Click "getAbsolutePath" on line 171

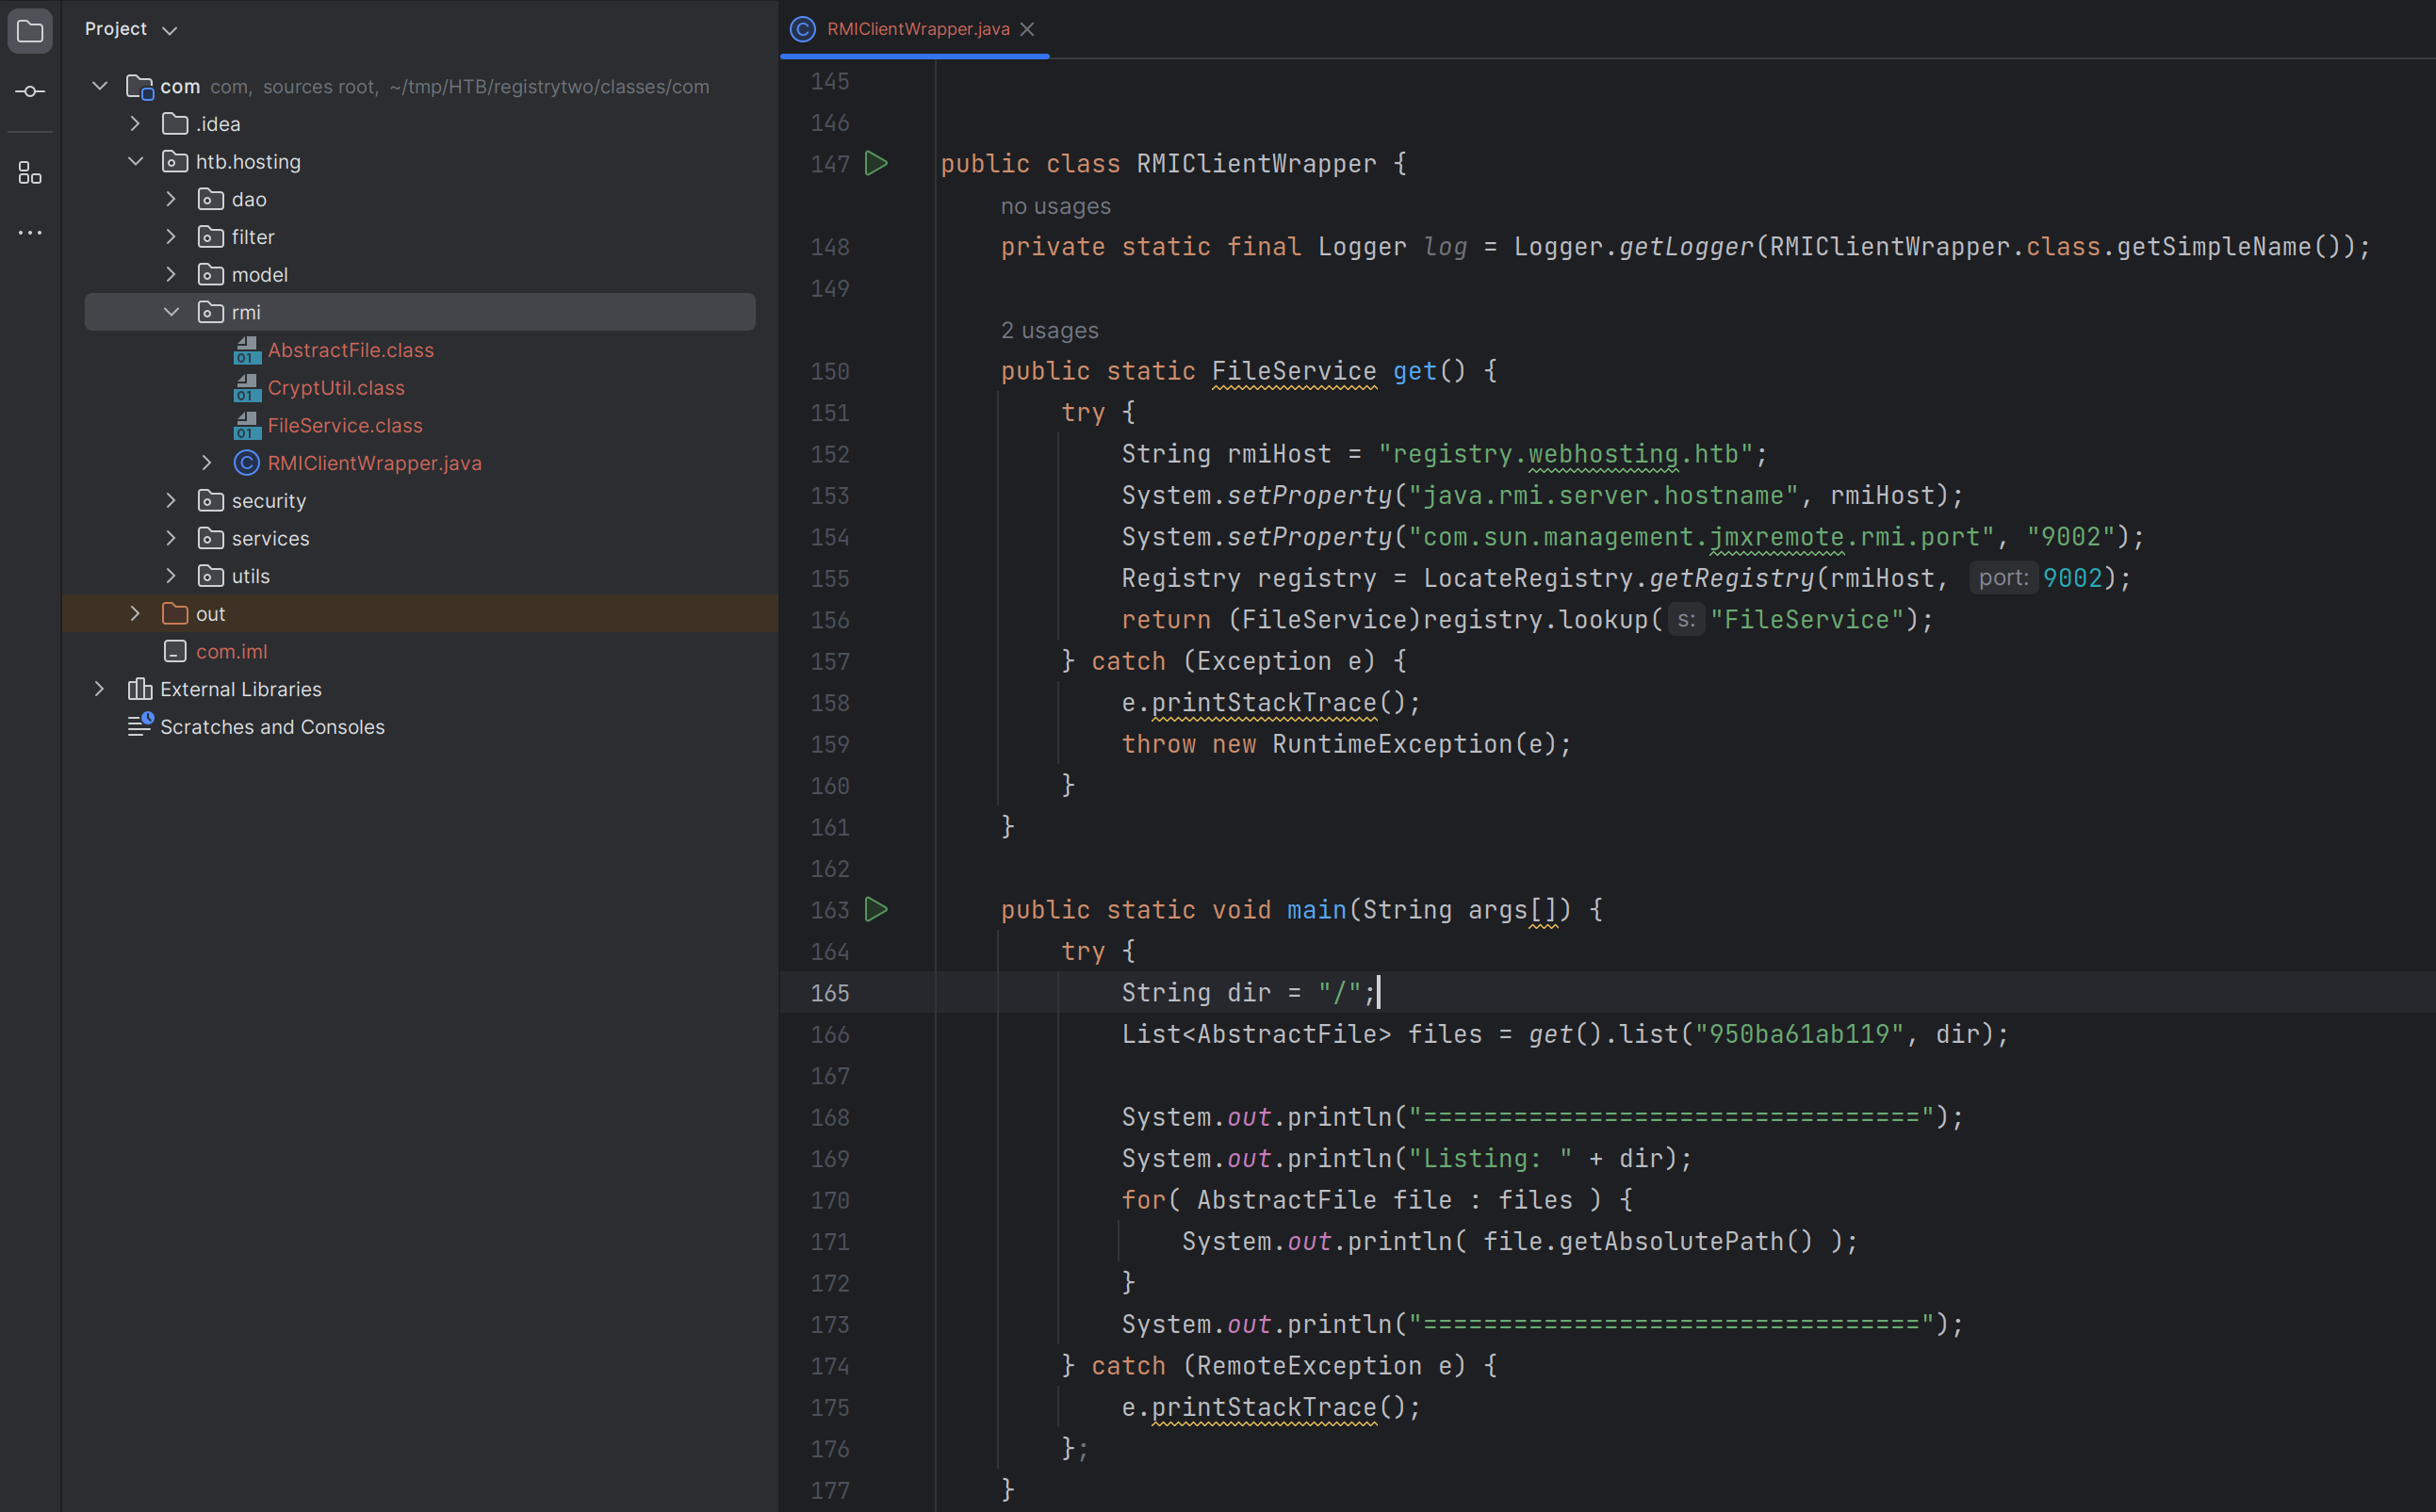click(1671, 1241)
